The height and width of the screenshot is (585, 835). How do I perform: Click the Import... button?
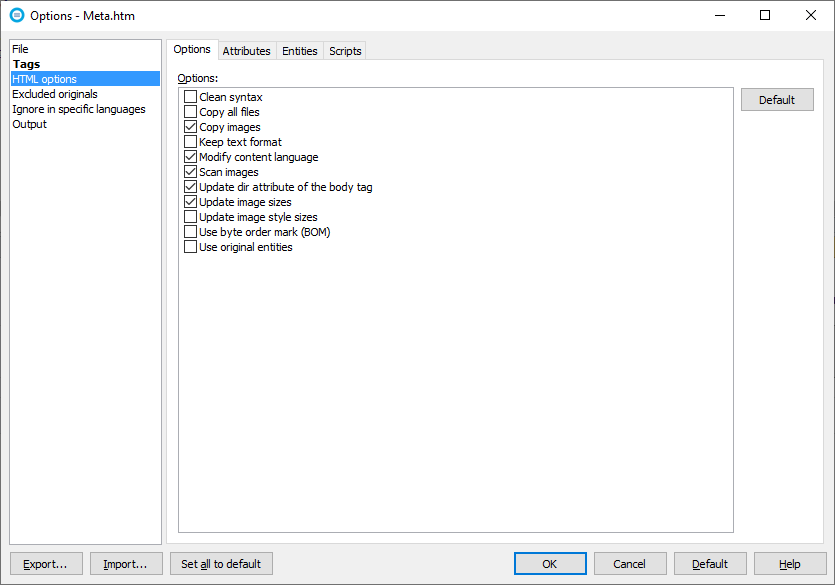pyautogui.click(x=126, y=564)
